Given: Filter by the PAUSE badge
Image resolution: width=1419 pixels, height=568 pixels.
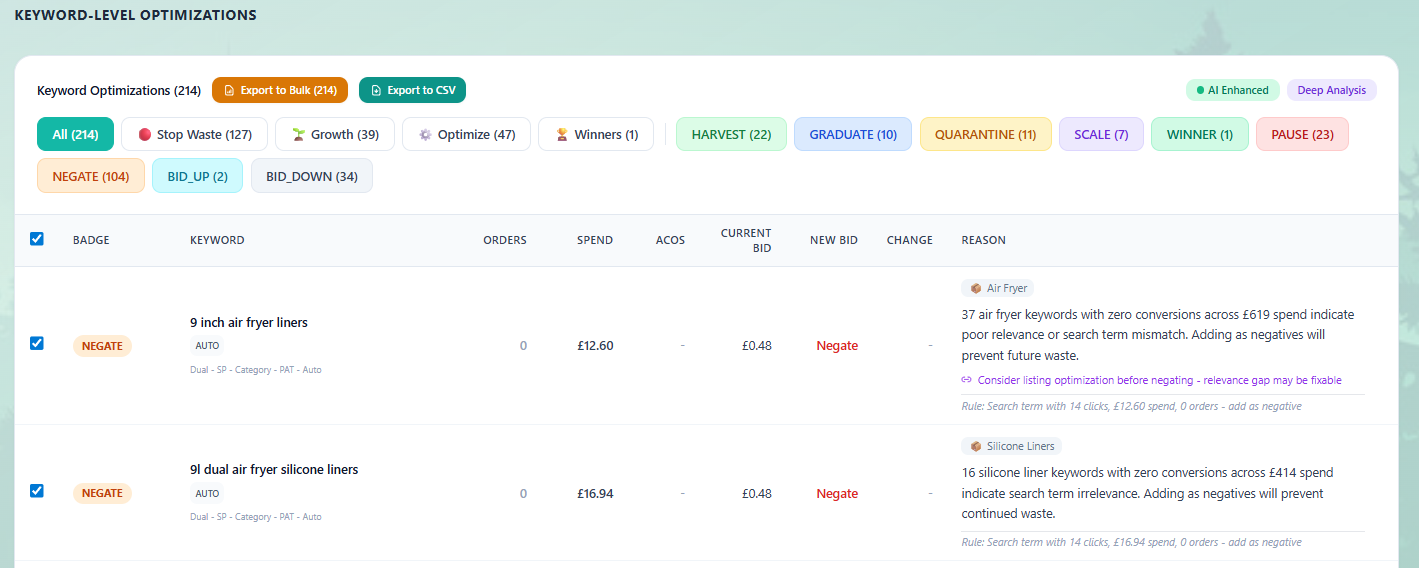Looking at the screenshot, I should pos(1302,134).
